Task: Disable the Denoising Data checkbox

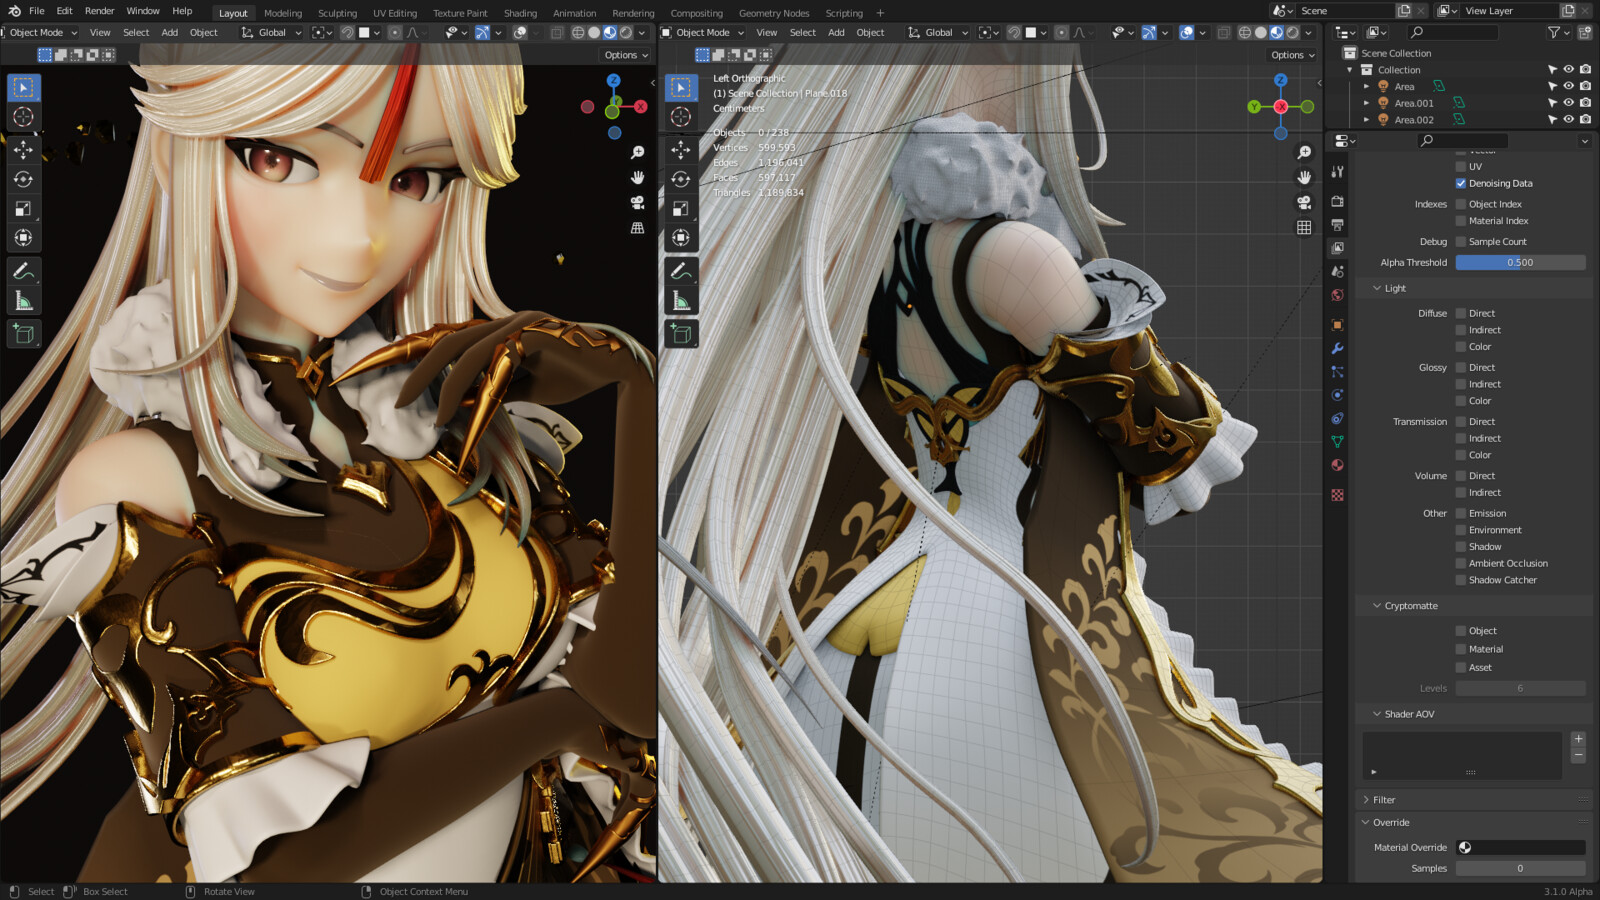Action: pos(1461,183)
